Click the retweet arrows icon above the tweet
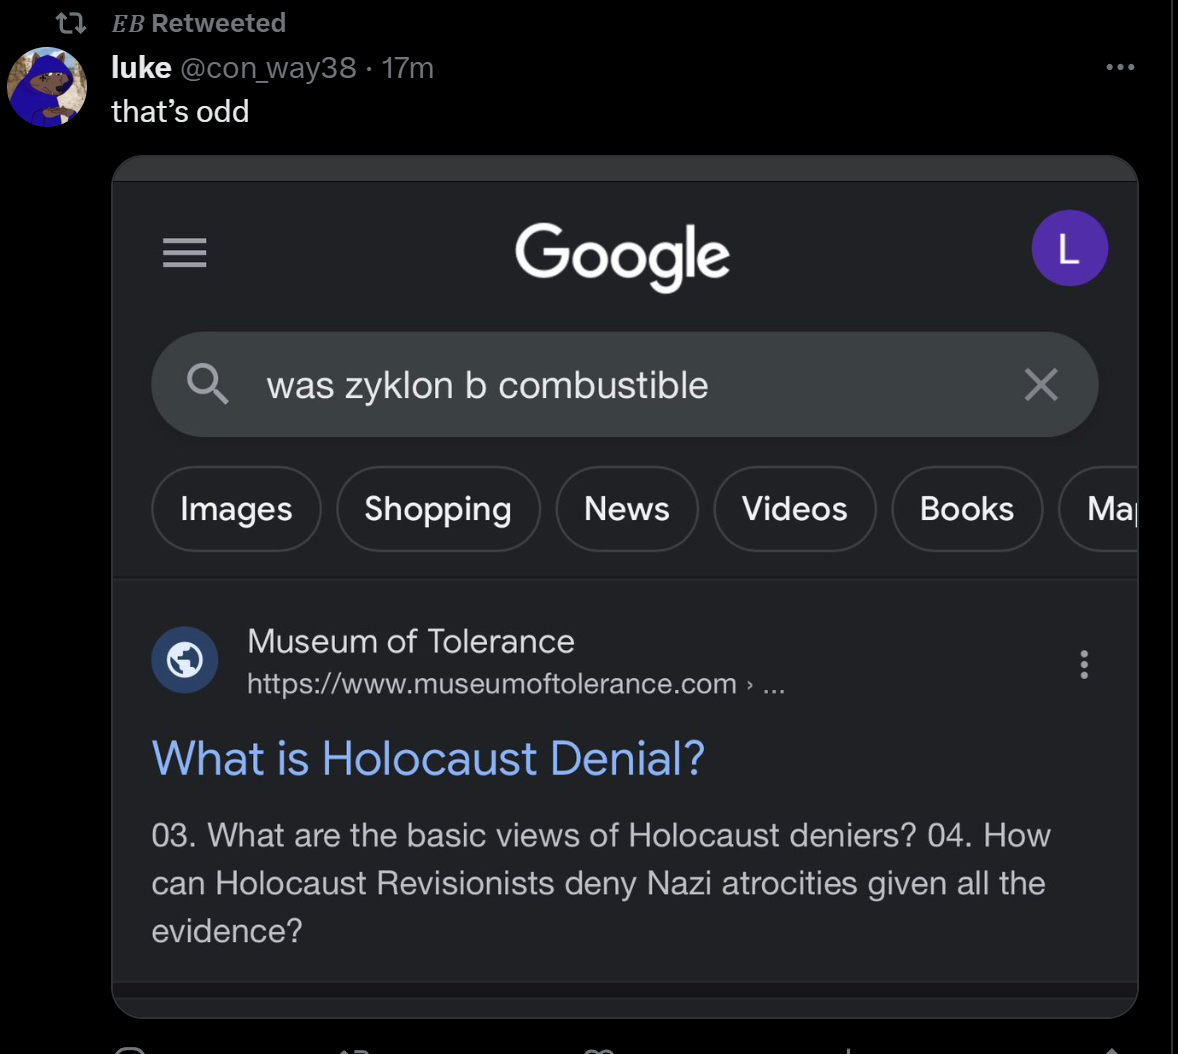 pos(70,22)
